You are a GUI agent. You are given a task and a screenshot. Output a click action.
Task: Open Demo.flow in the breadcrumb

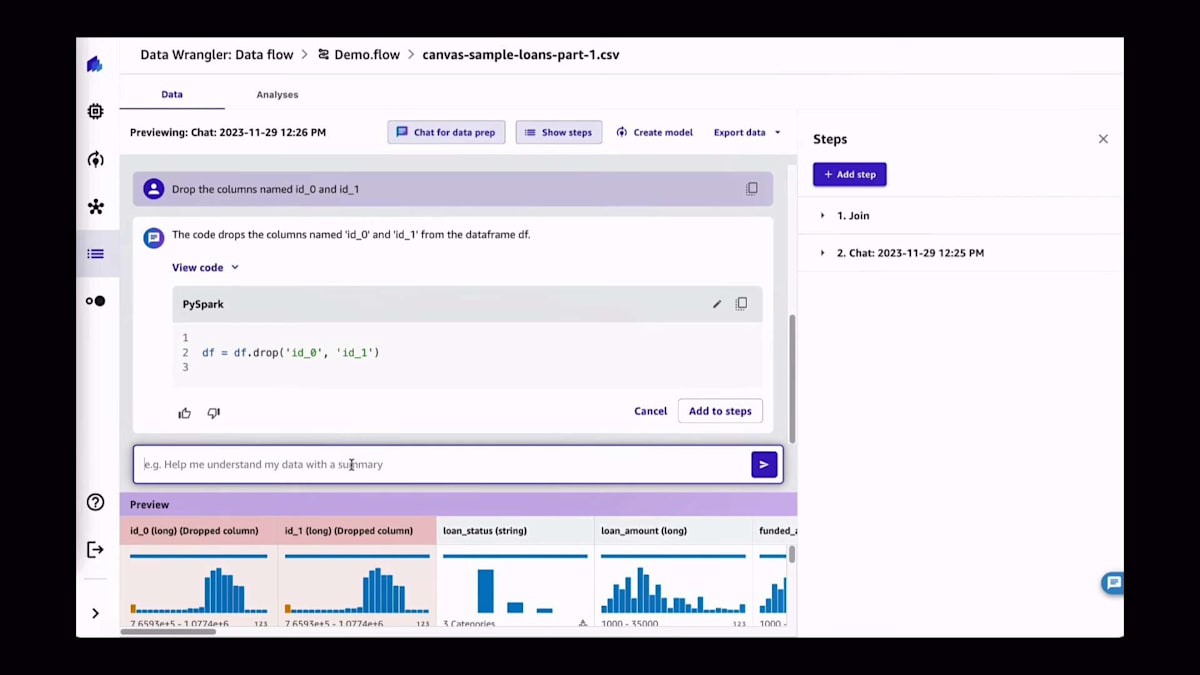pos(358,55)
